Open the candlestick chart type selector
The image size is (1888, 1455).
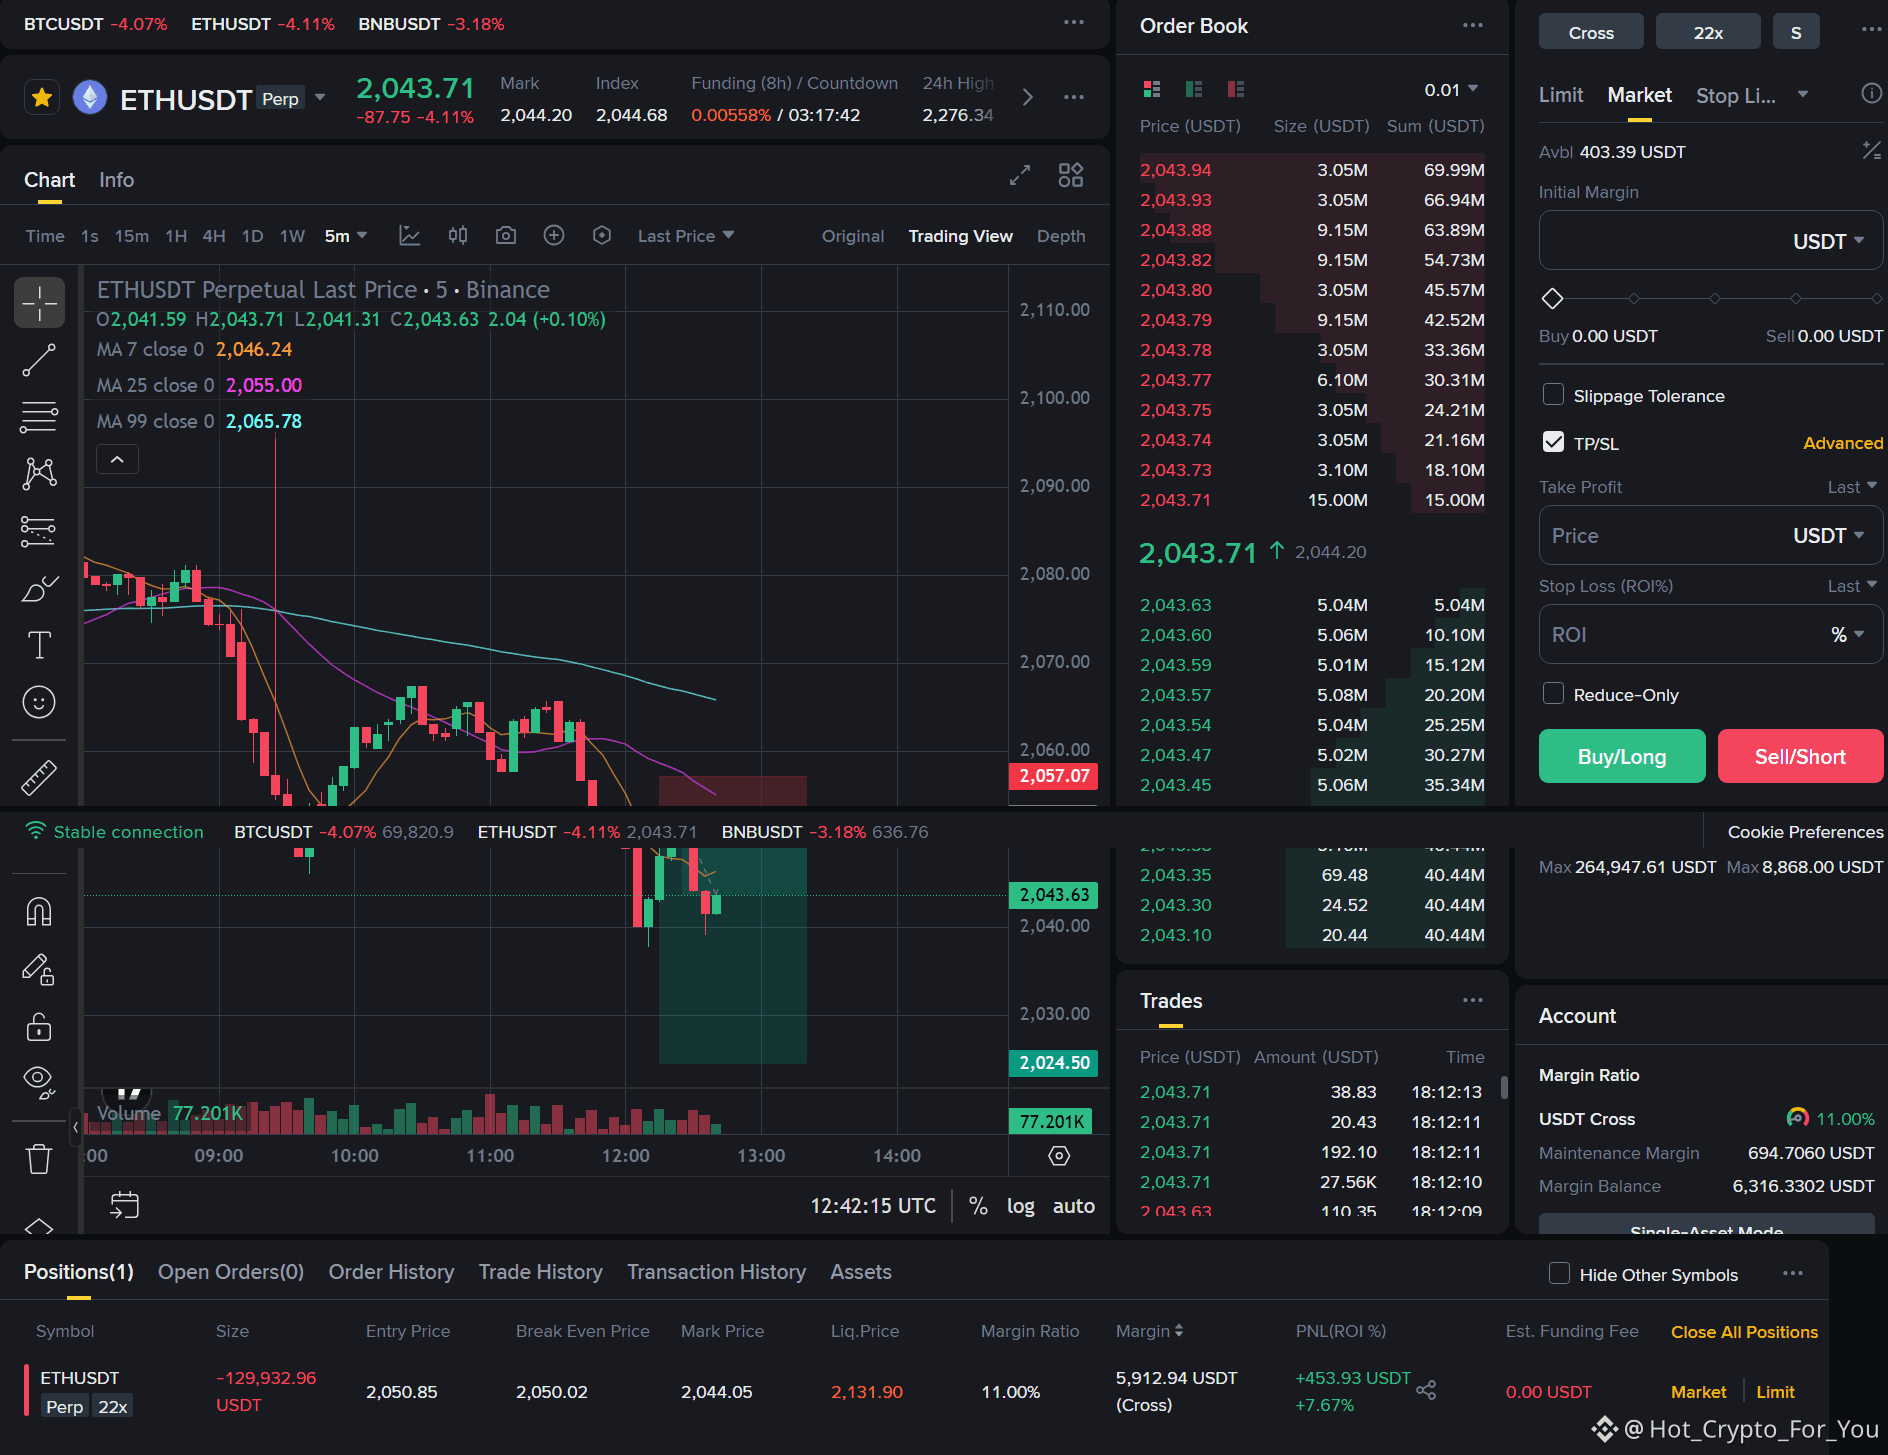pyautogui.click(x=458, y=235)
